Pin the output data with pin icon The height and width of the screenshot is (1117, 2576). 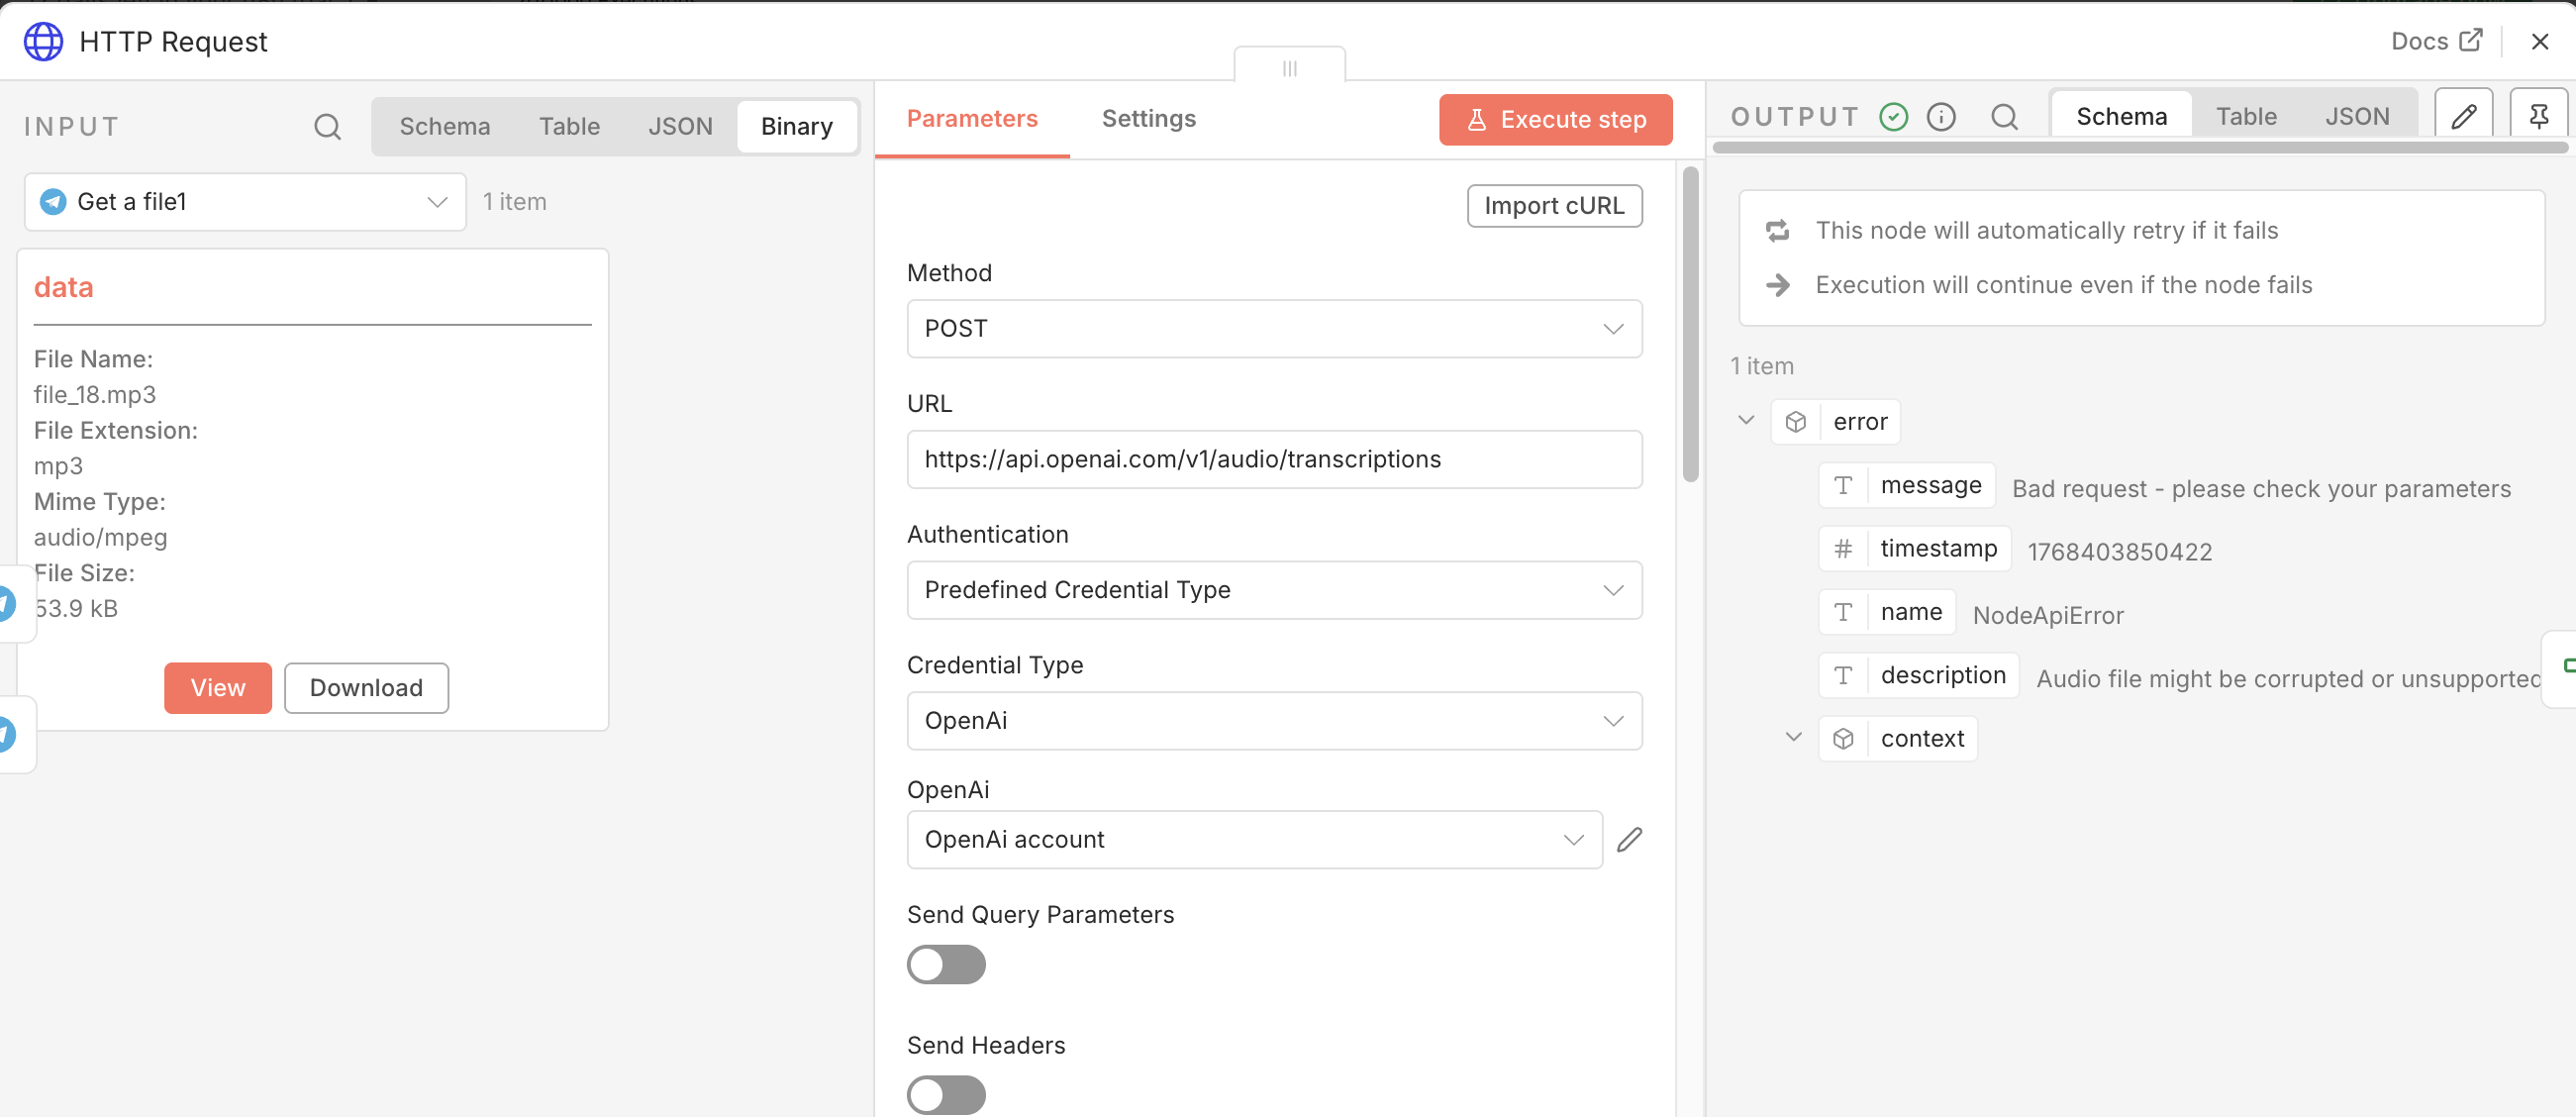pyautogui.click(x=2538, y=117)
